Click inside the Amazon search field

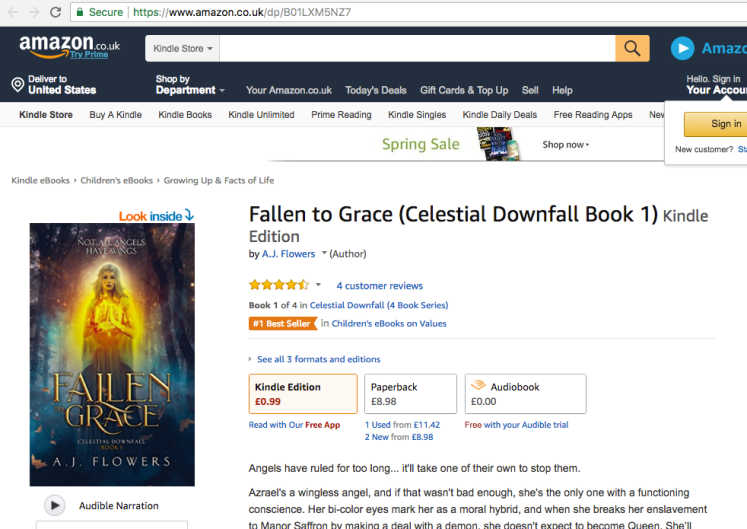coord(417,48)
